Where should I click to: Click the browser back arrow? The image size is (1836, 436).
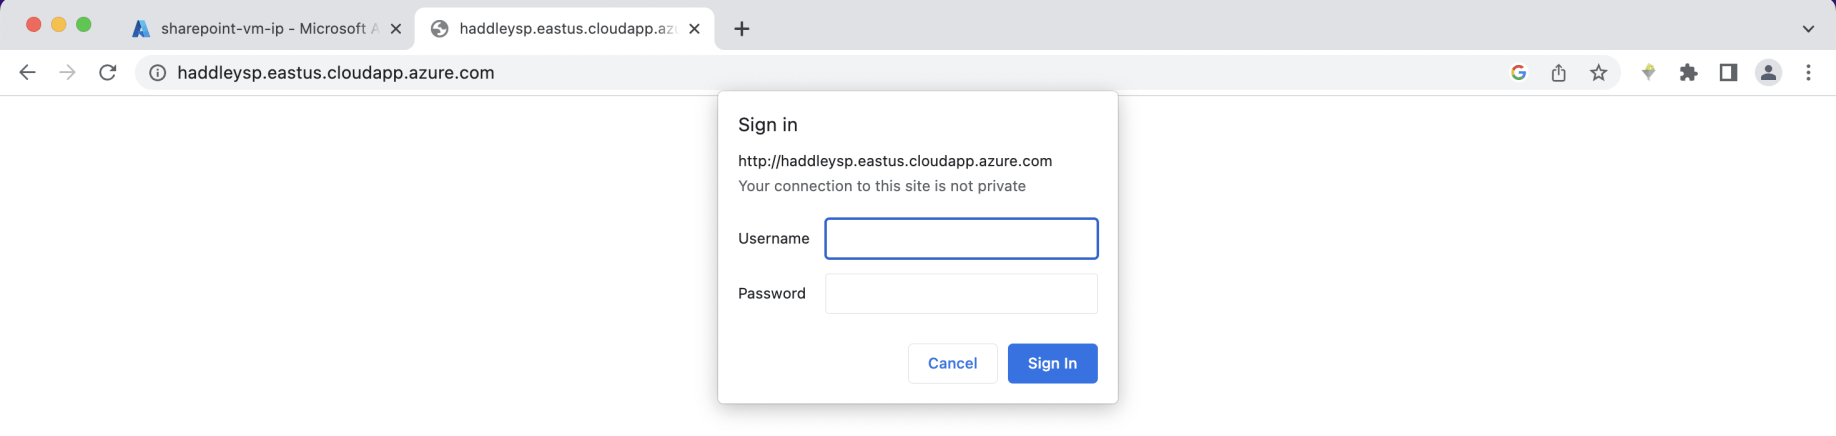coord(27,73)
